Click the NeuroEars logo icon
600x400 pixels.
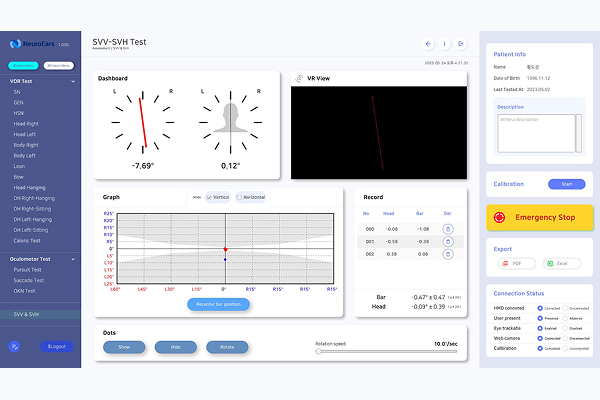(14, 44)
